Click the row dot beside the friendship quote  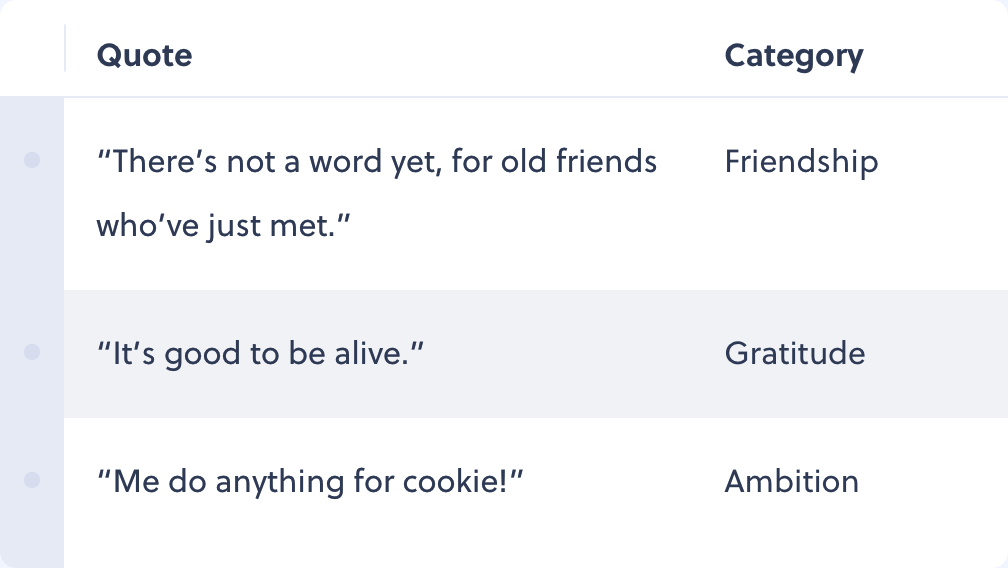coord(32,160)
